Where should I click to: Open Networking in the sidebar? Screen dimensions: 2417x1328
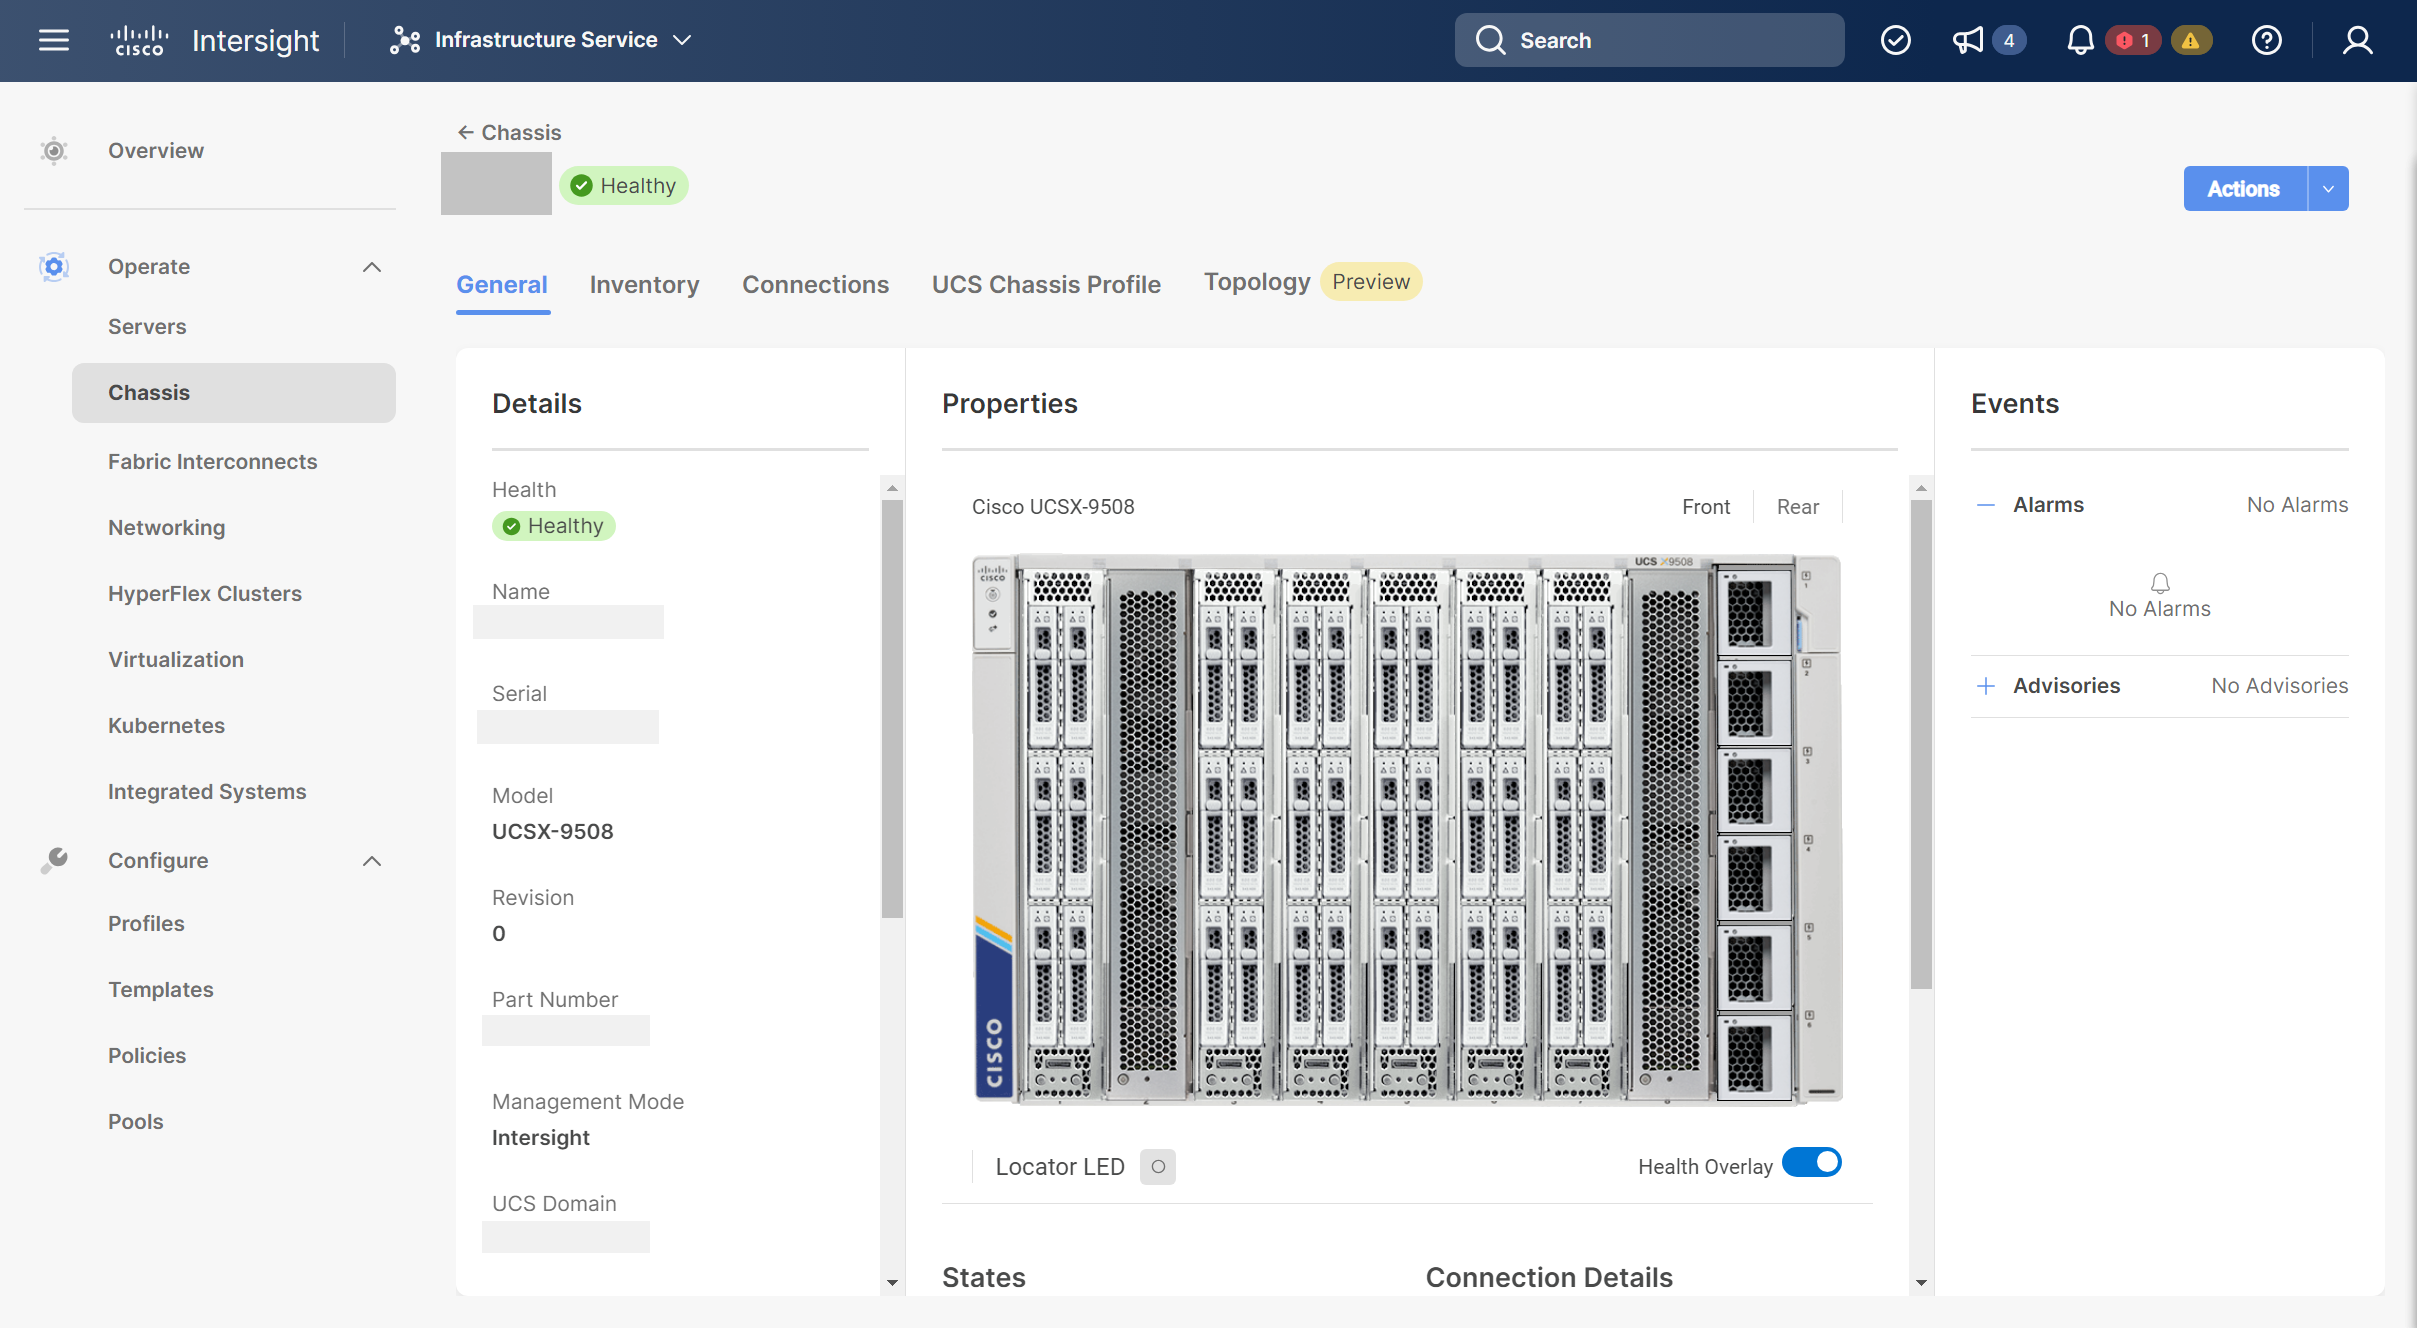pyautogui.click(x=167, y=528)
